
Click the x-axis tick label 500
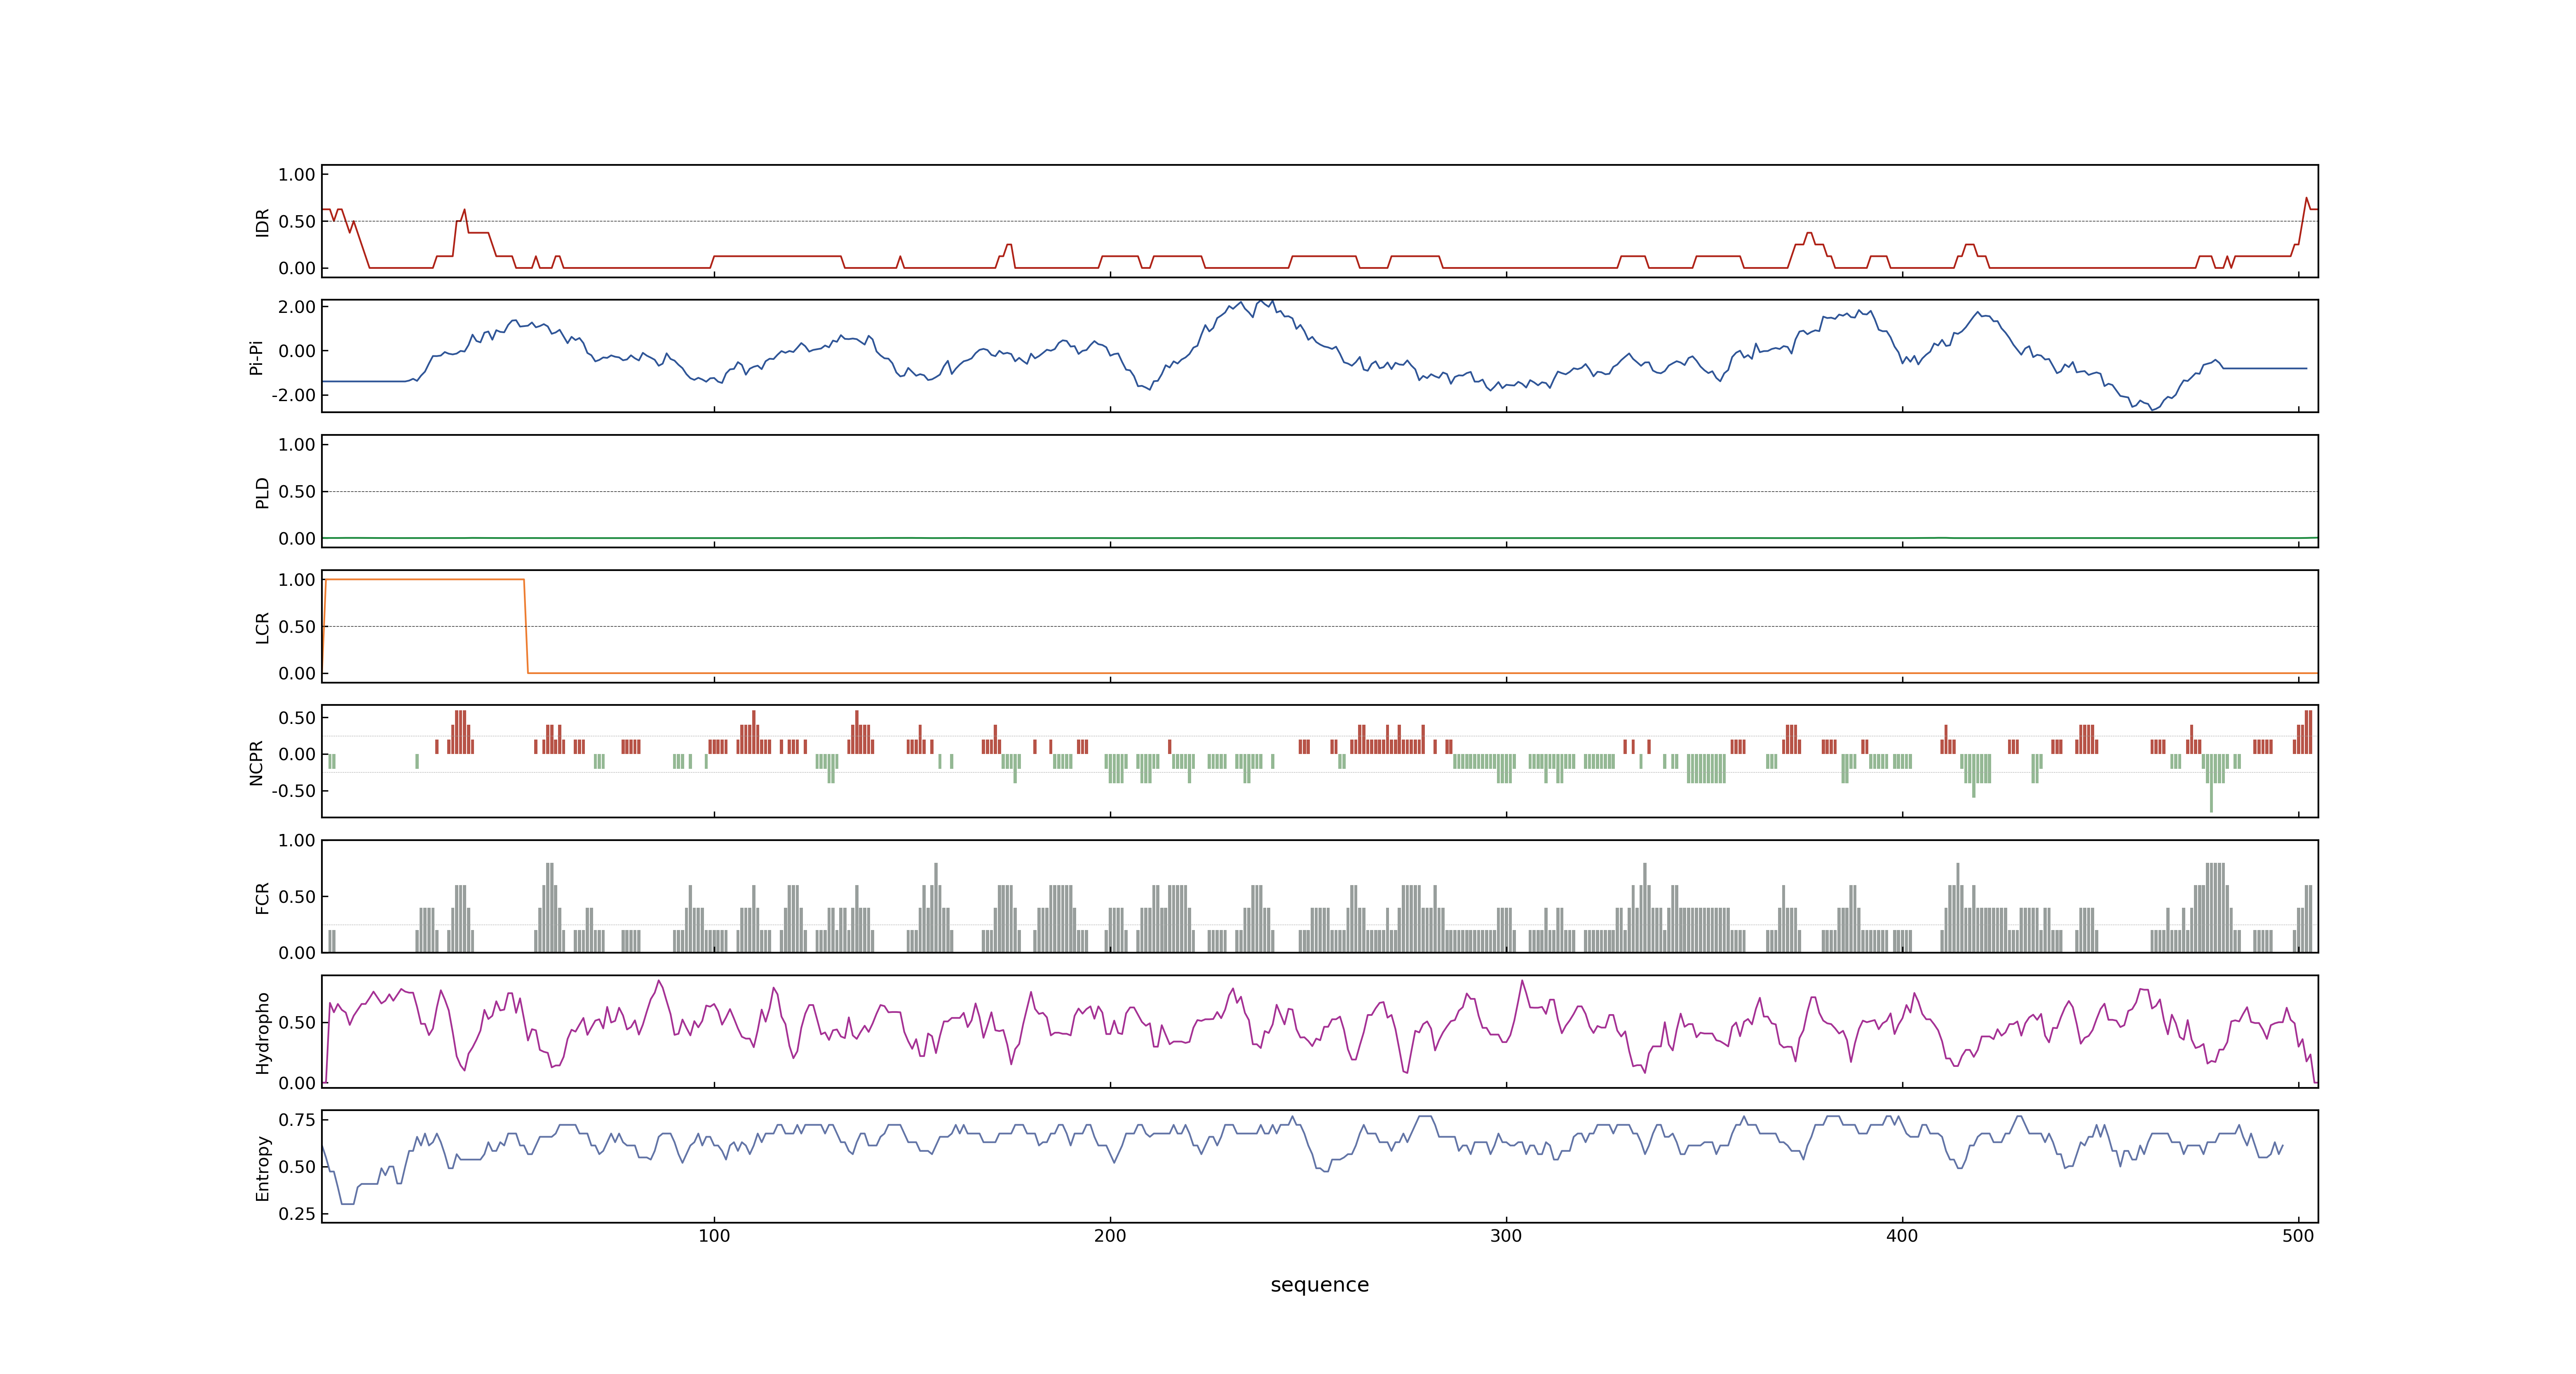[2298, 1236]
